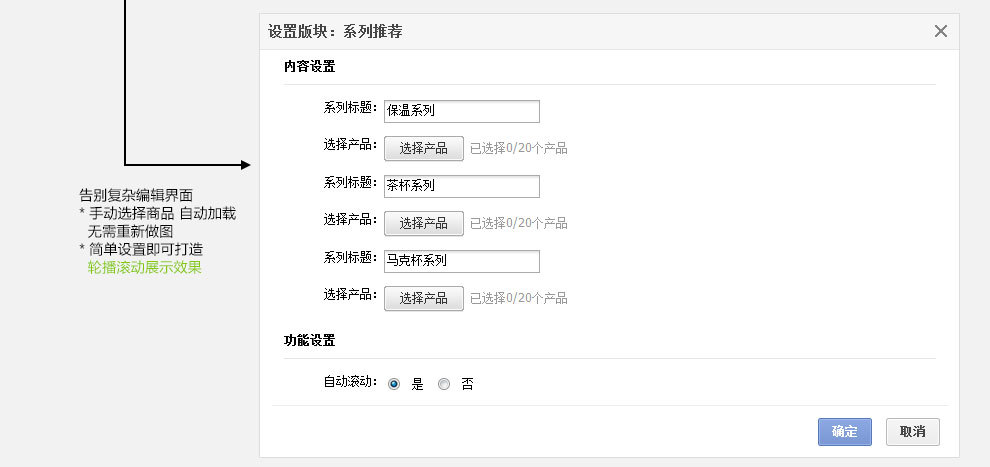Click the dialog title 设置版块：系列推荐
The width and height of the screenshot is (990, 467).
click(x=335, y=31)
